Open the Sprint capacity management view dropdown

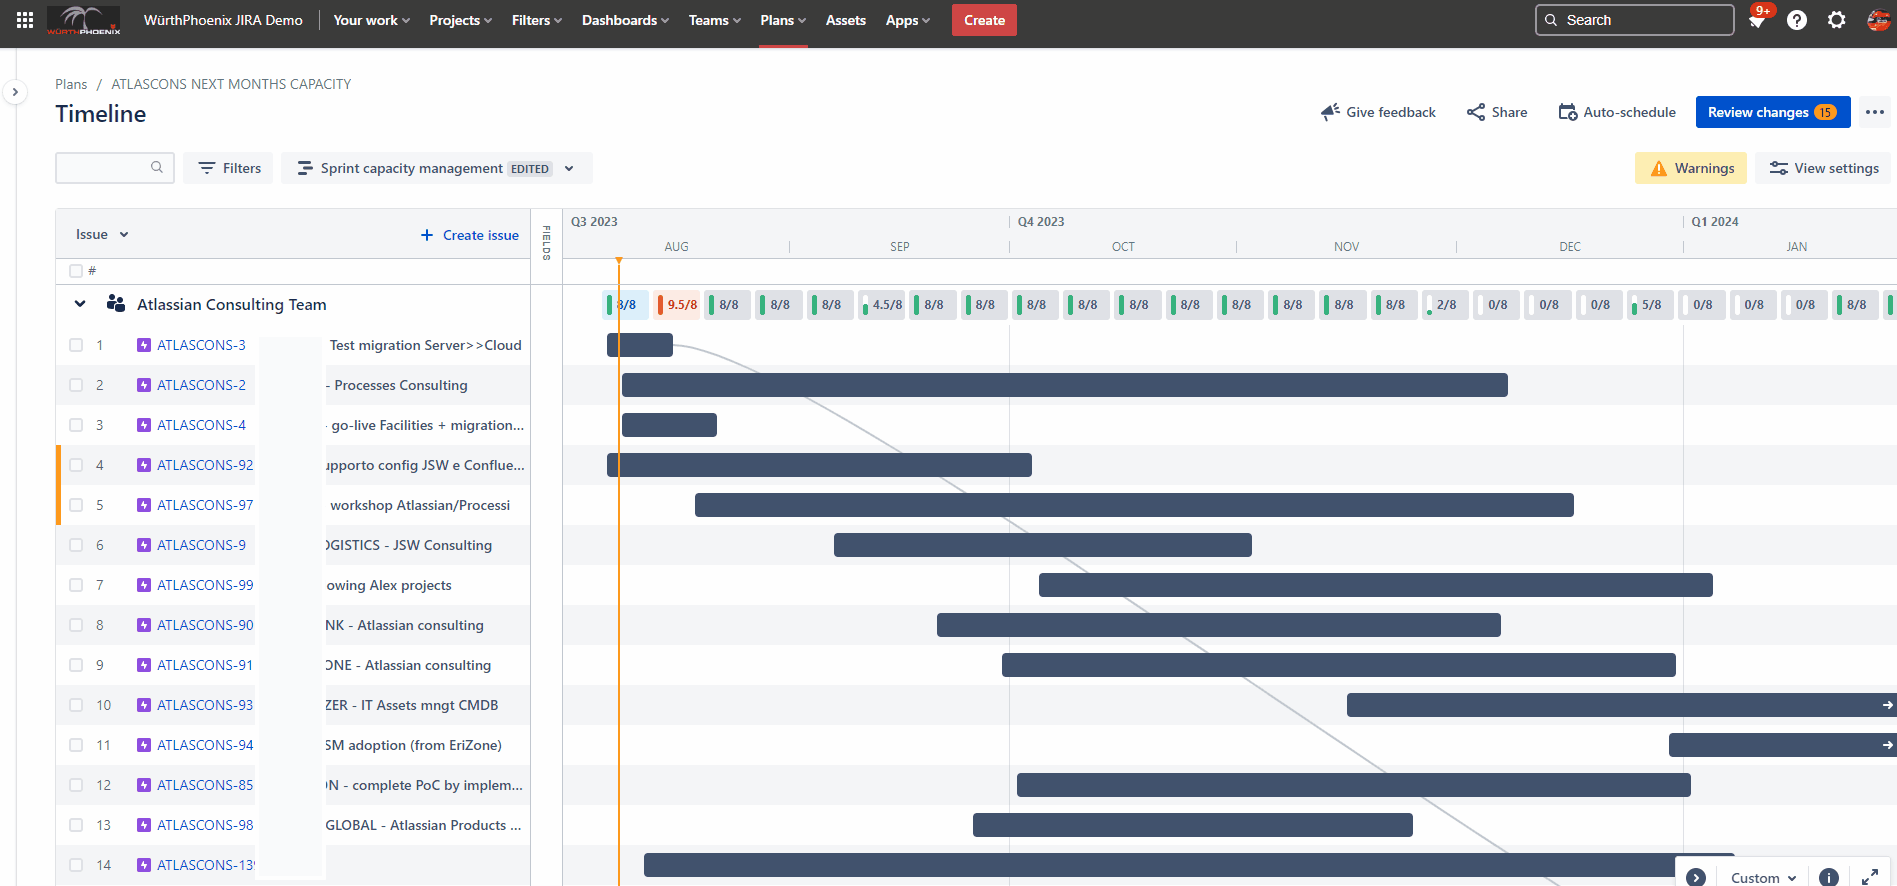click(x=436, y=168)
